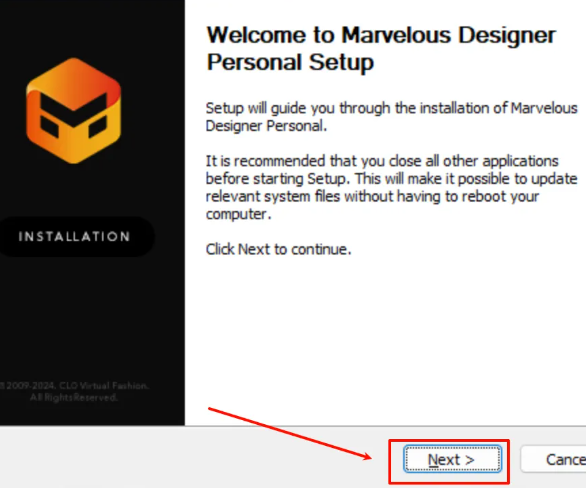Image resolution: width=586 pixels, height=488 pixels.
Task: Cancel the Marvelous Designer setup
Action: coord(554,459)
